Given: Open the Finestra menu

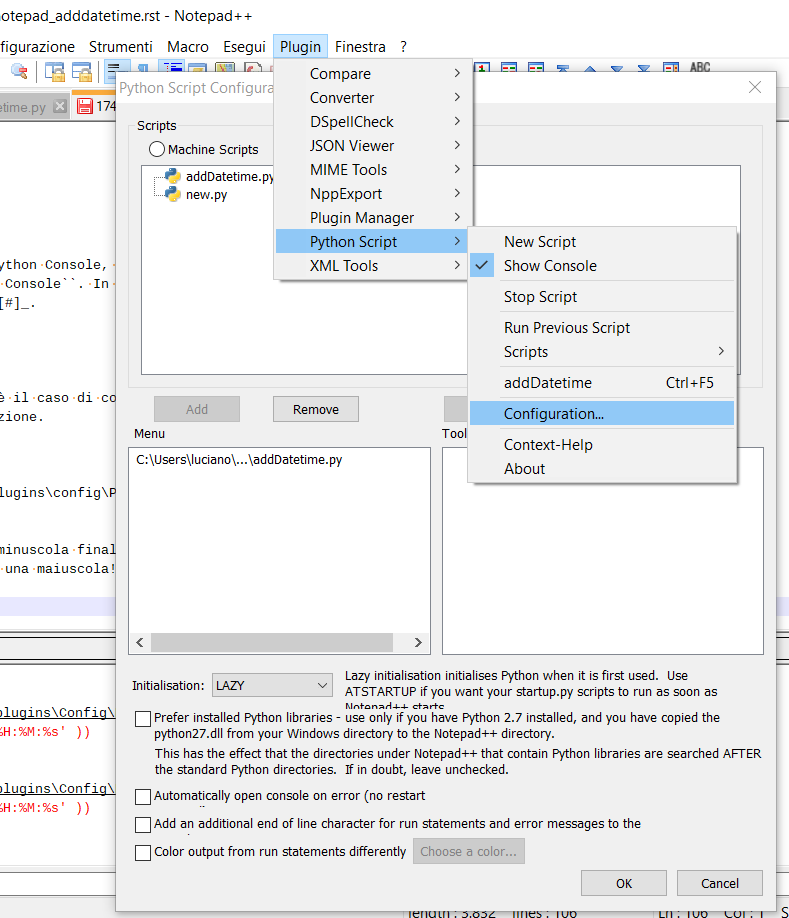Looking at the screenshot, I should 360,47.
